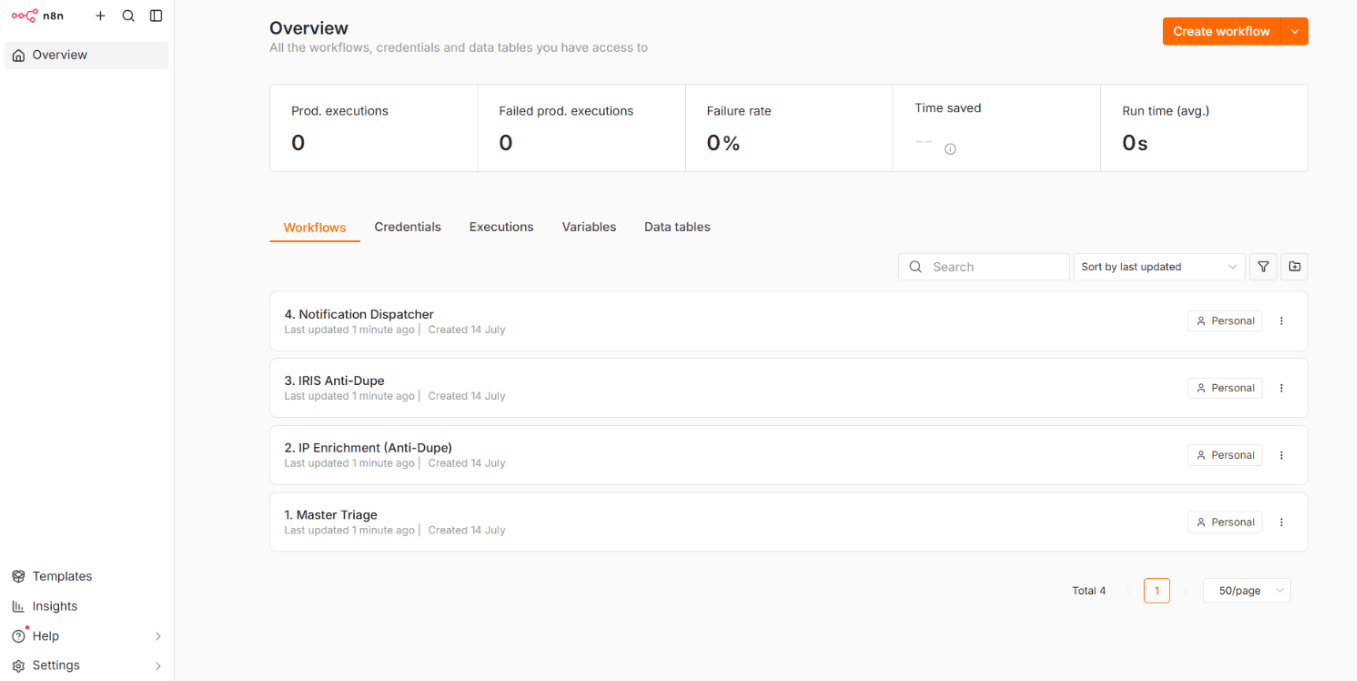This screenshot has width=1357, height=681.
Task: Open the Data tables tab
Action: [x=677, y=227]
